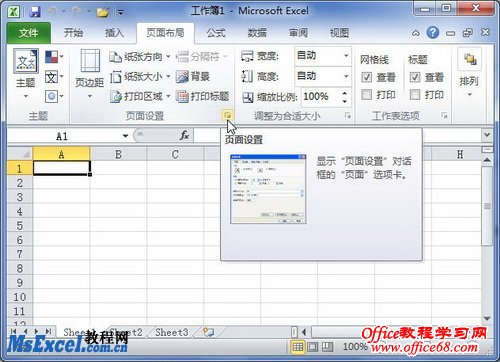
Task: Click the Excel application icon
Action: pyautogui.click(x=14, y=12)
